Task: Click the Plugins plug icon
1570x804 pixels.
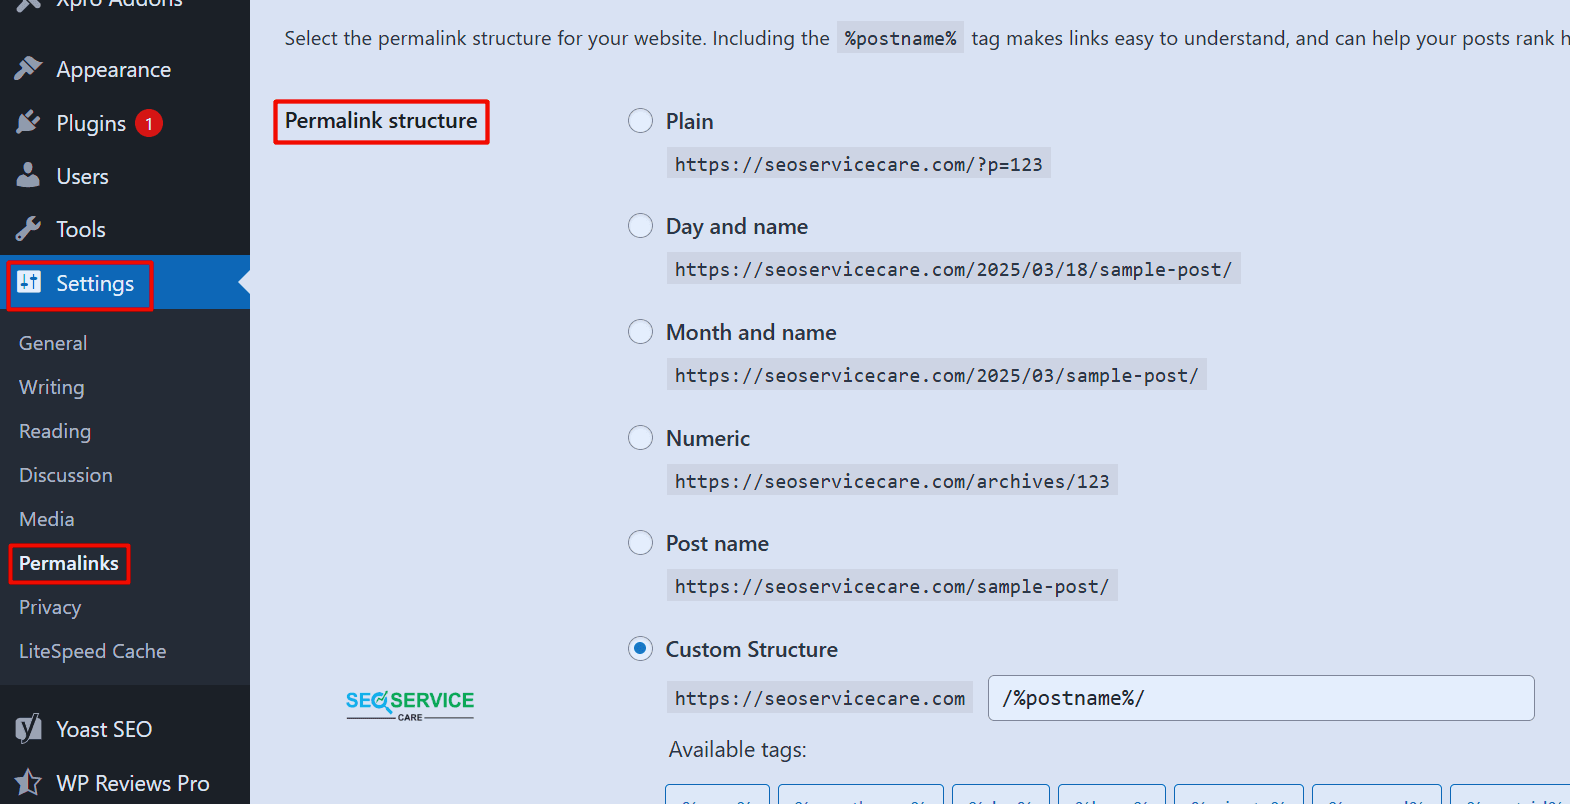Action: tap(28, 123)
